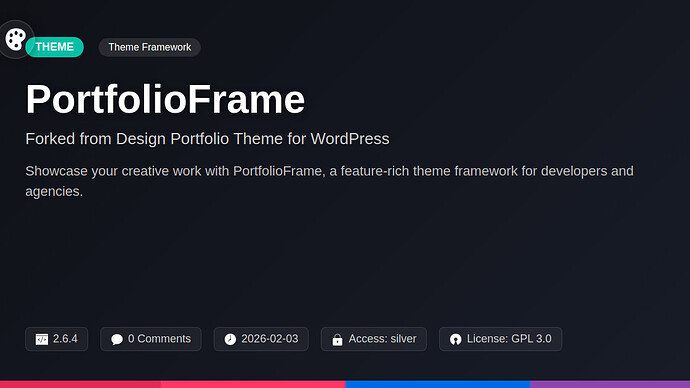Viewport: 690px width, 388px height.
Task: Select the 2.6.4 version badge
Action: coord(56,339)
